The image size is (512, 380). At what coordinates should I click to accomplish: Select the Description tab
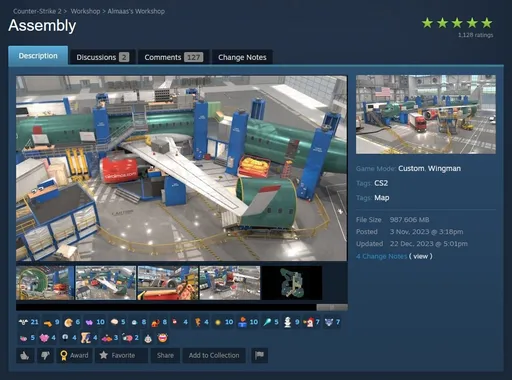[x=38, y=55]
